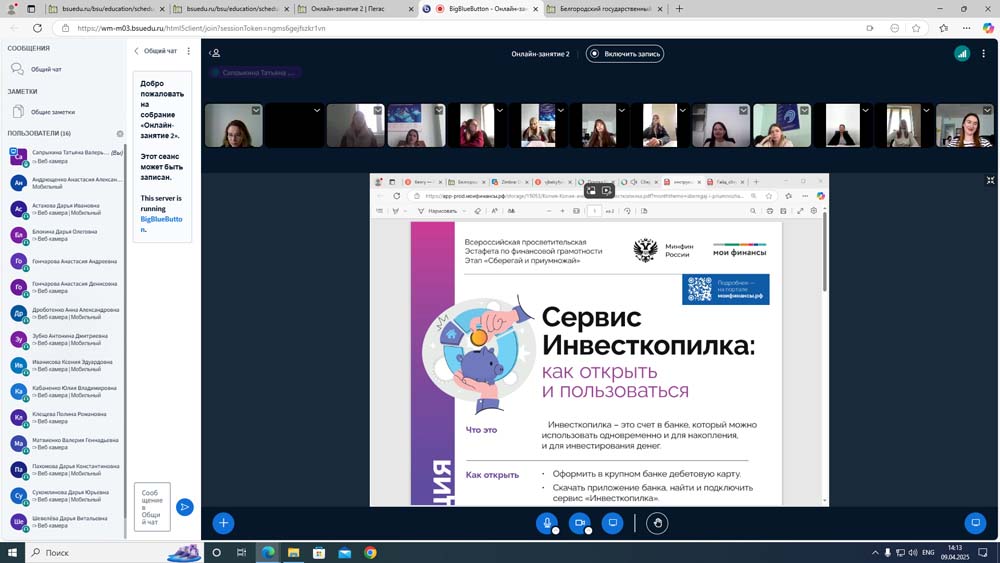Reload the page in browser
Viewport: 1000px width, 563px height.
[x=38, y=28]
